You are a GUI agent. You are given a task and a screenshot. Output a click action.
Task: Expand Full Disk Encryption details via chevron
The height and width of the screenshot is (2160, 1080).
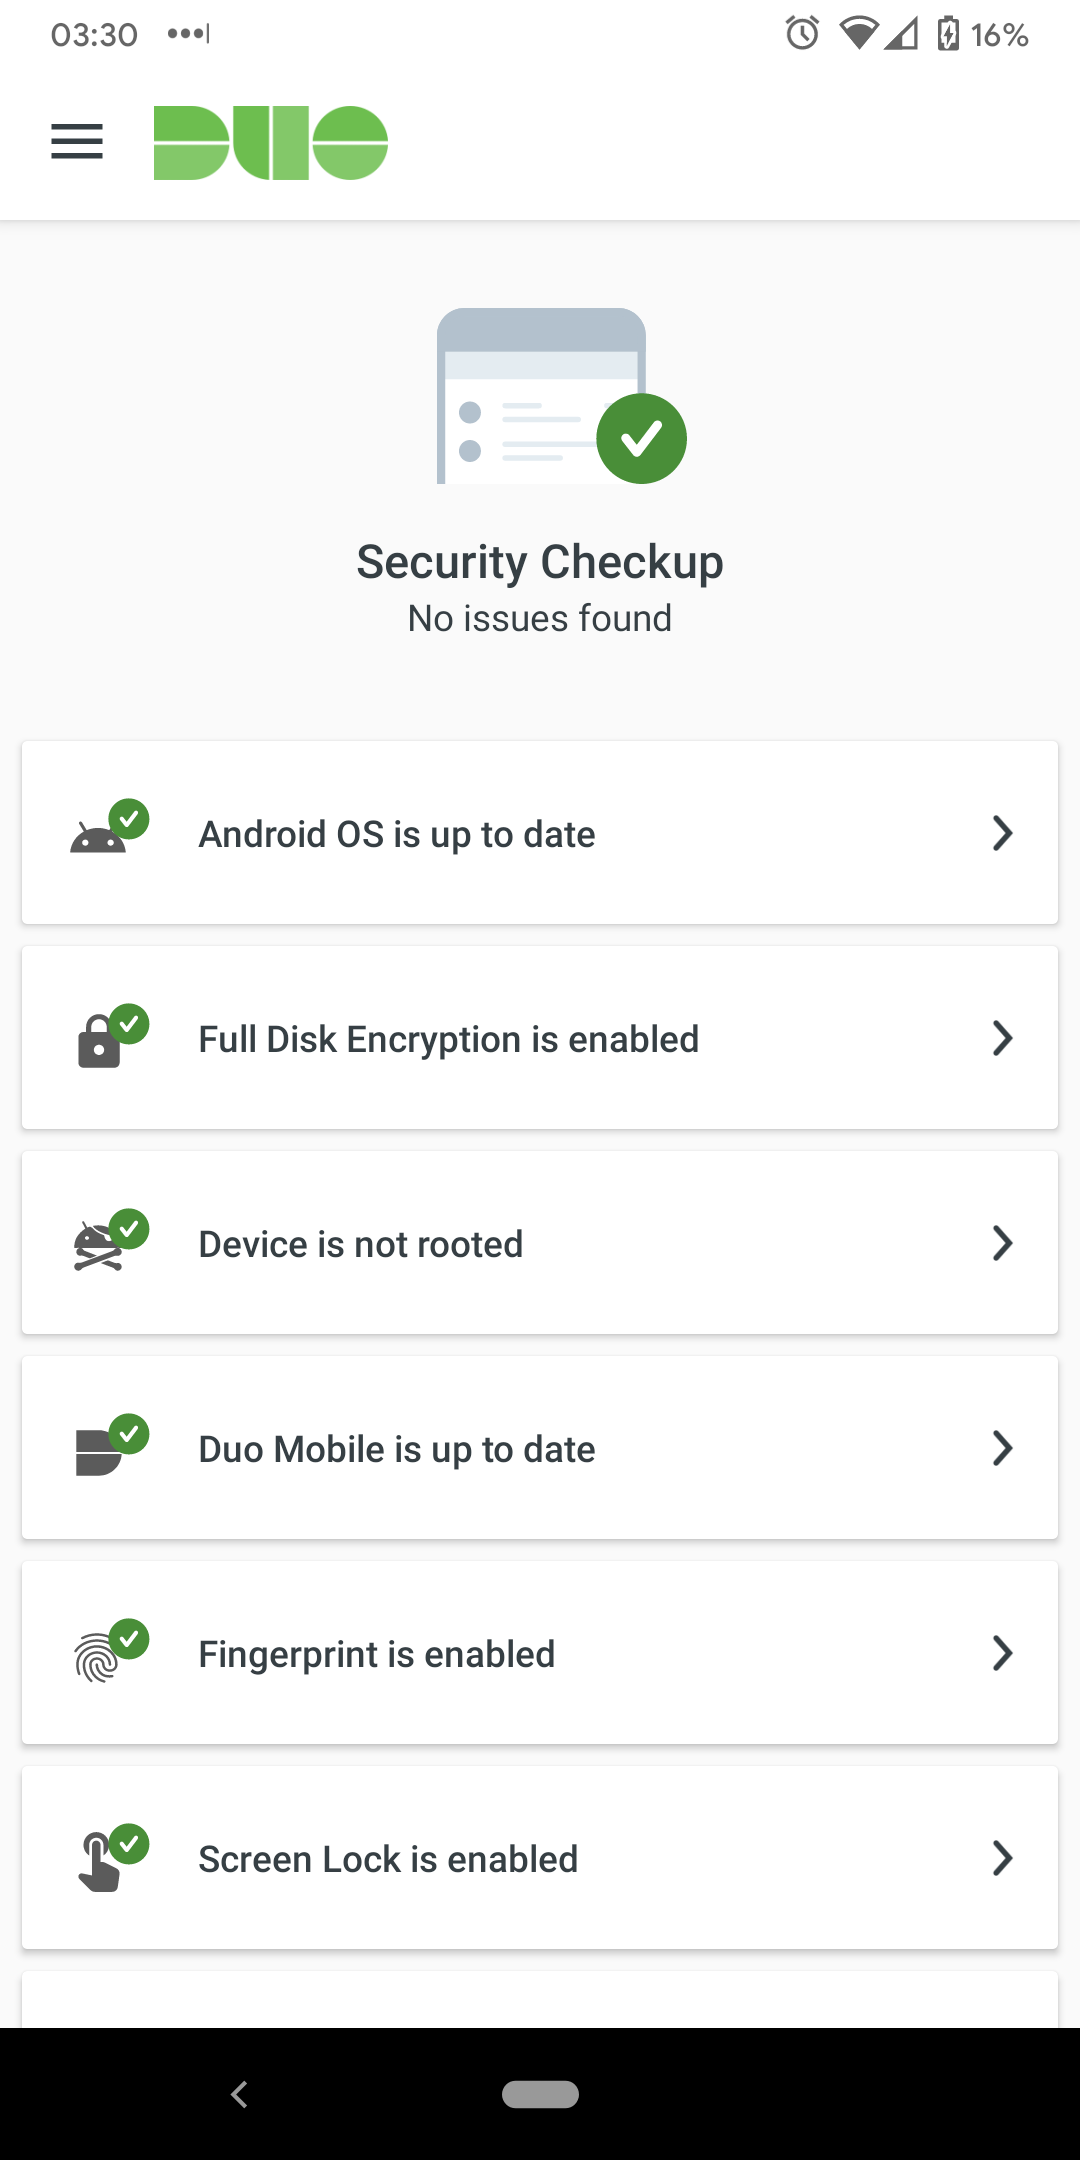[1003, 1039]
